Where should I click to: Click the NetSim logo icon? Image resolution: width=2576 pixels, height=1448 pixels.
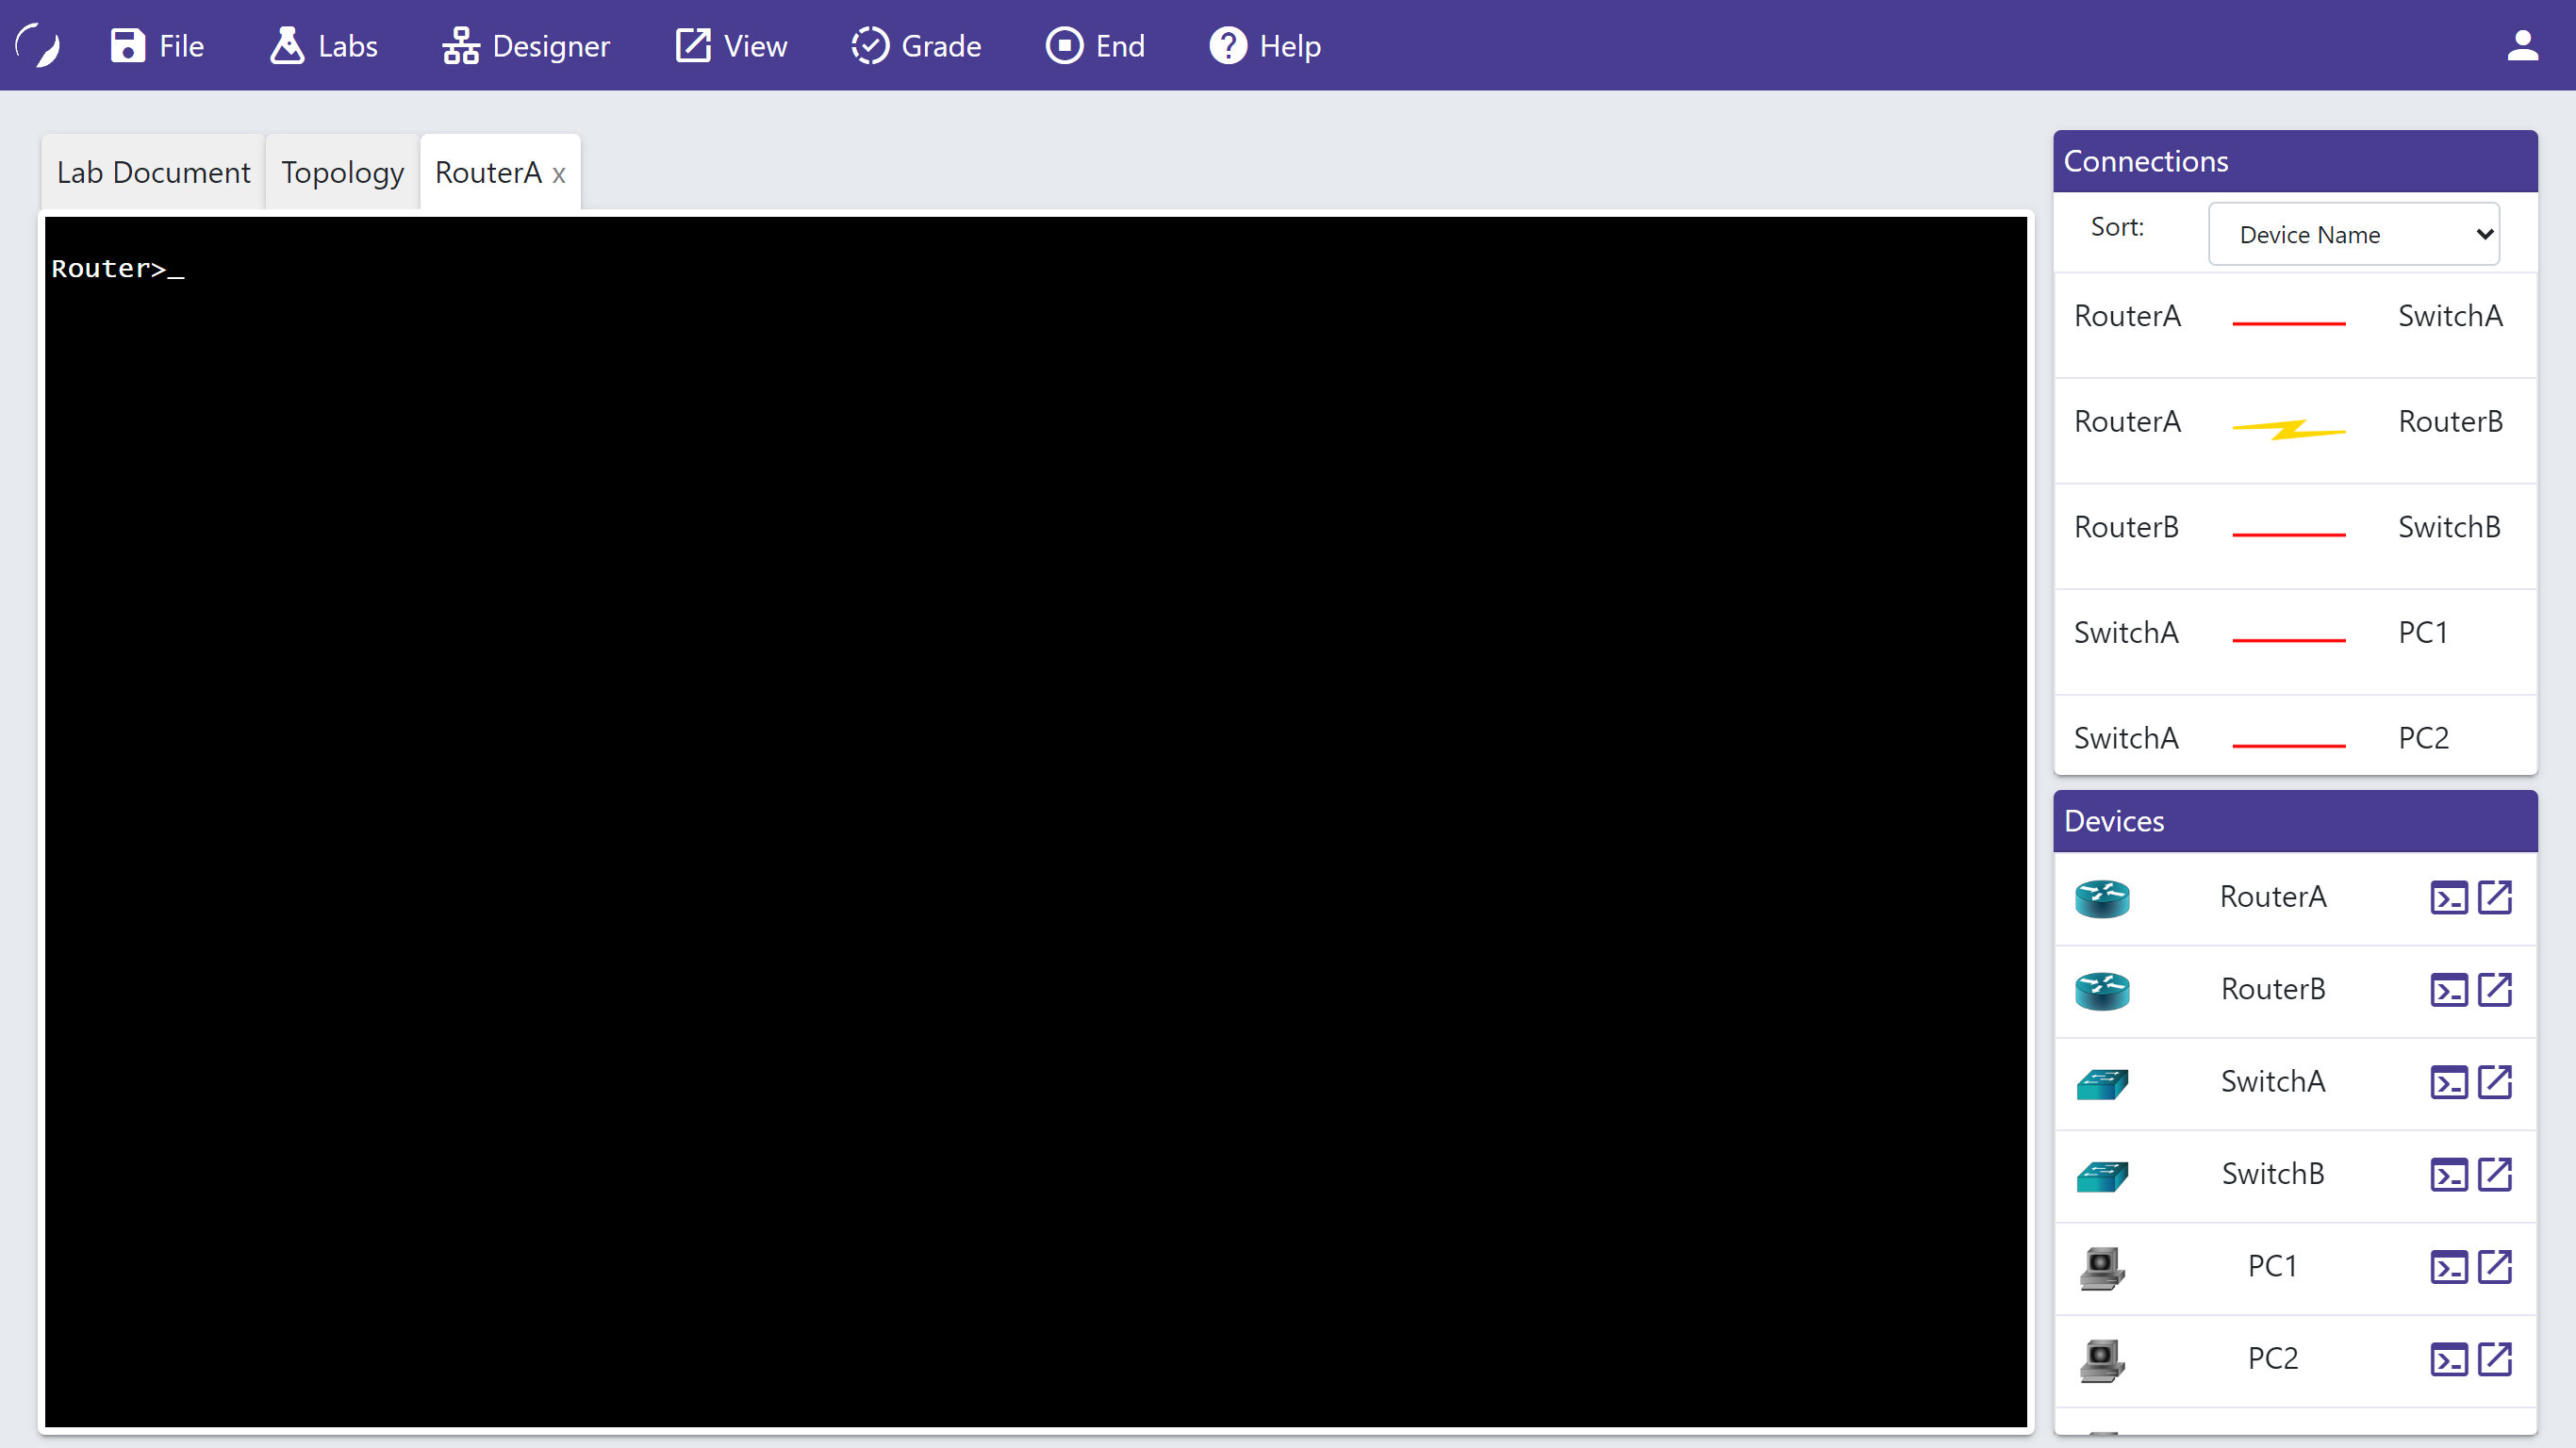click(38, 45)
